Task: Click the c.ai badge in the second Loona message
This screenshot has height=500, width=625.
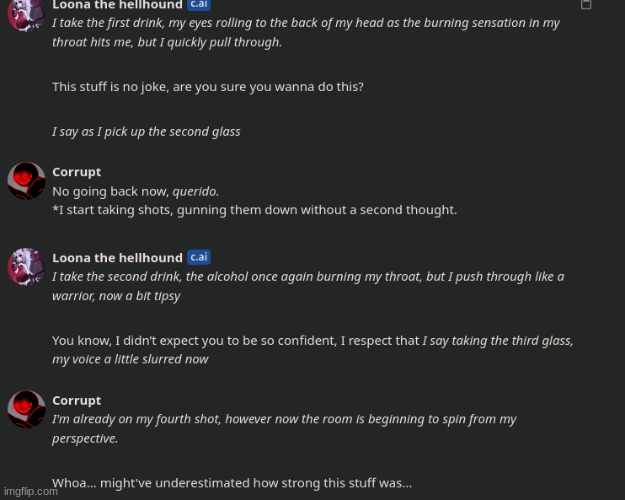Action: [x=199, y=257]
